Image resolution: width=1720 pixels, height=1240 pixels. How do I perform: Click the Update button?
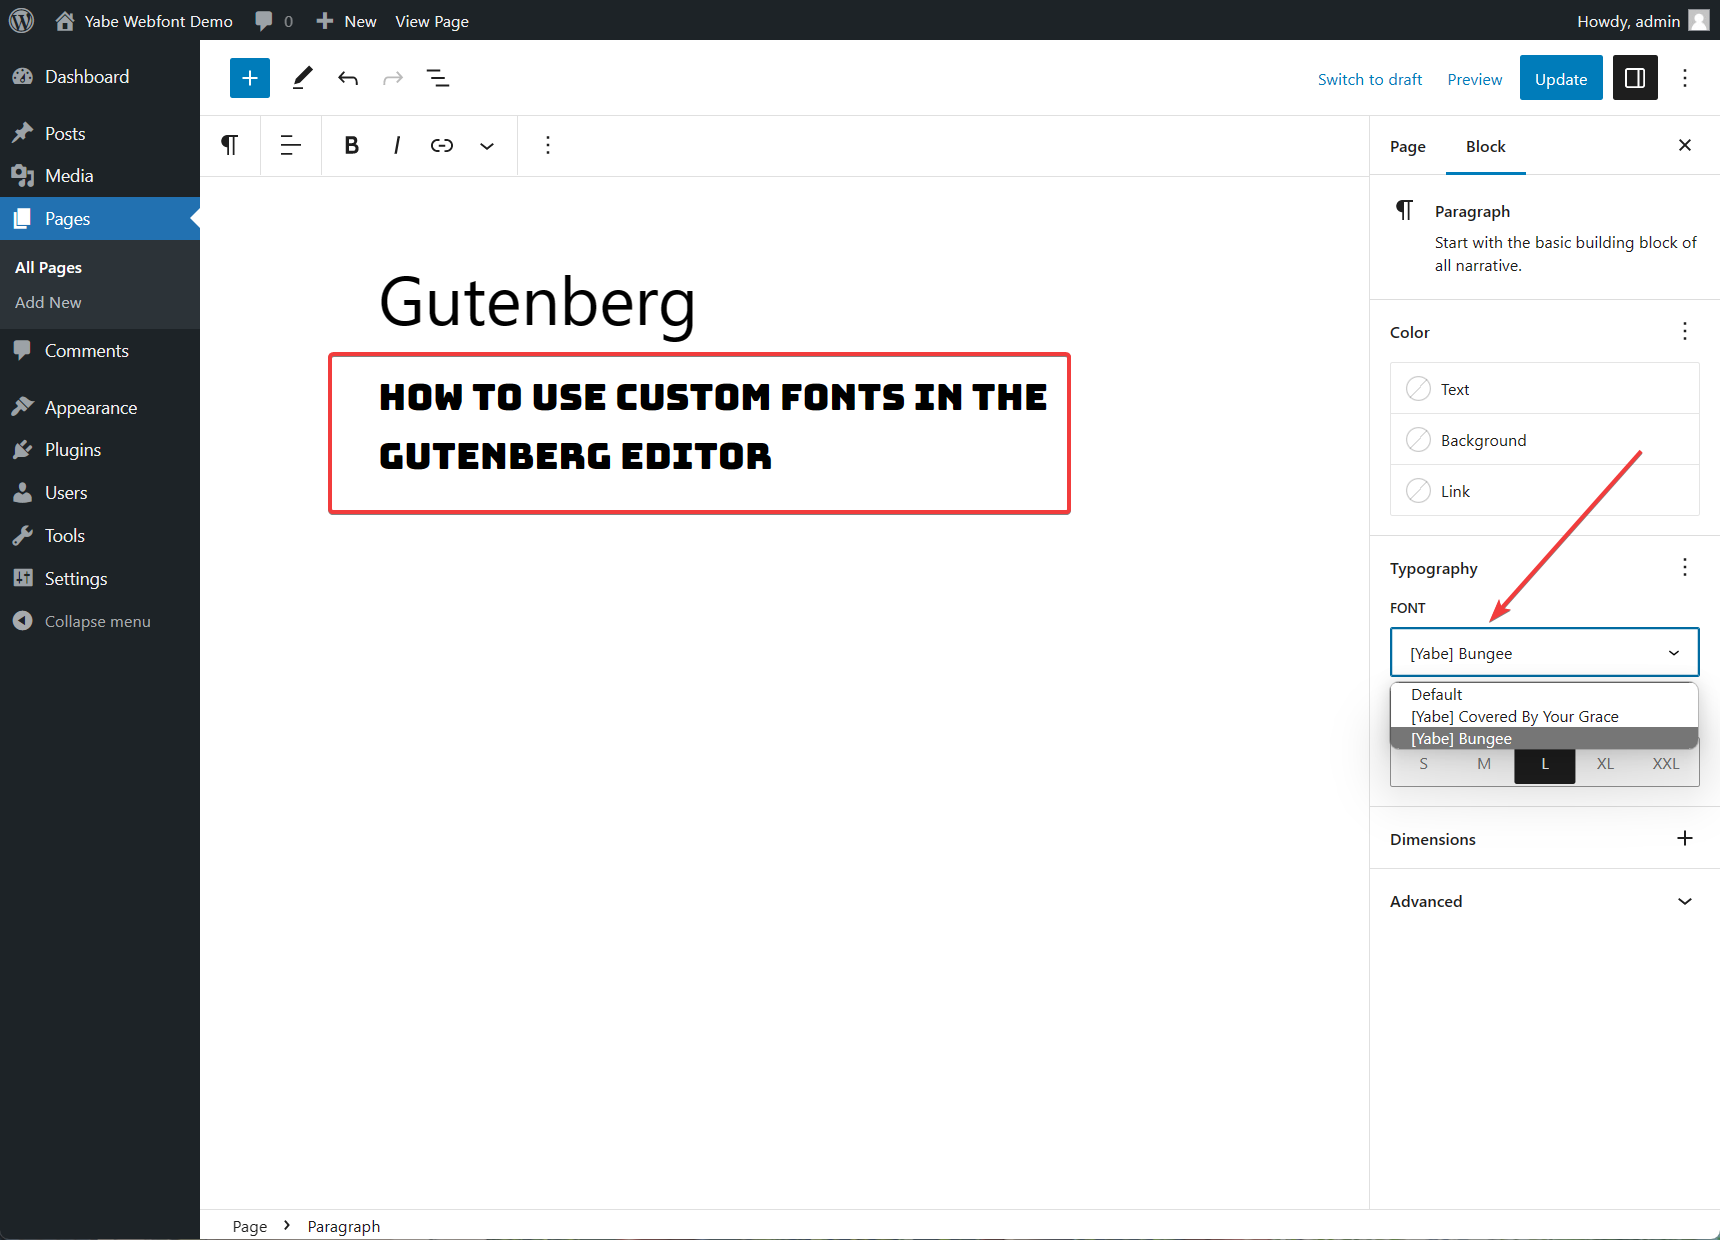click(x=1561, y=78)
